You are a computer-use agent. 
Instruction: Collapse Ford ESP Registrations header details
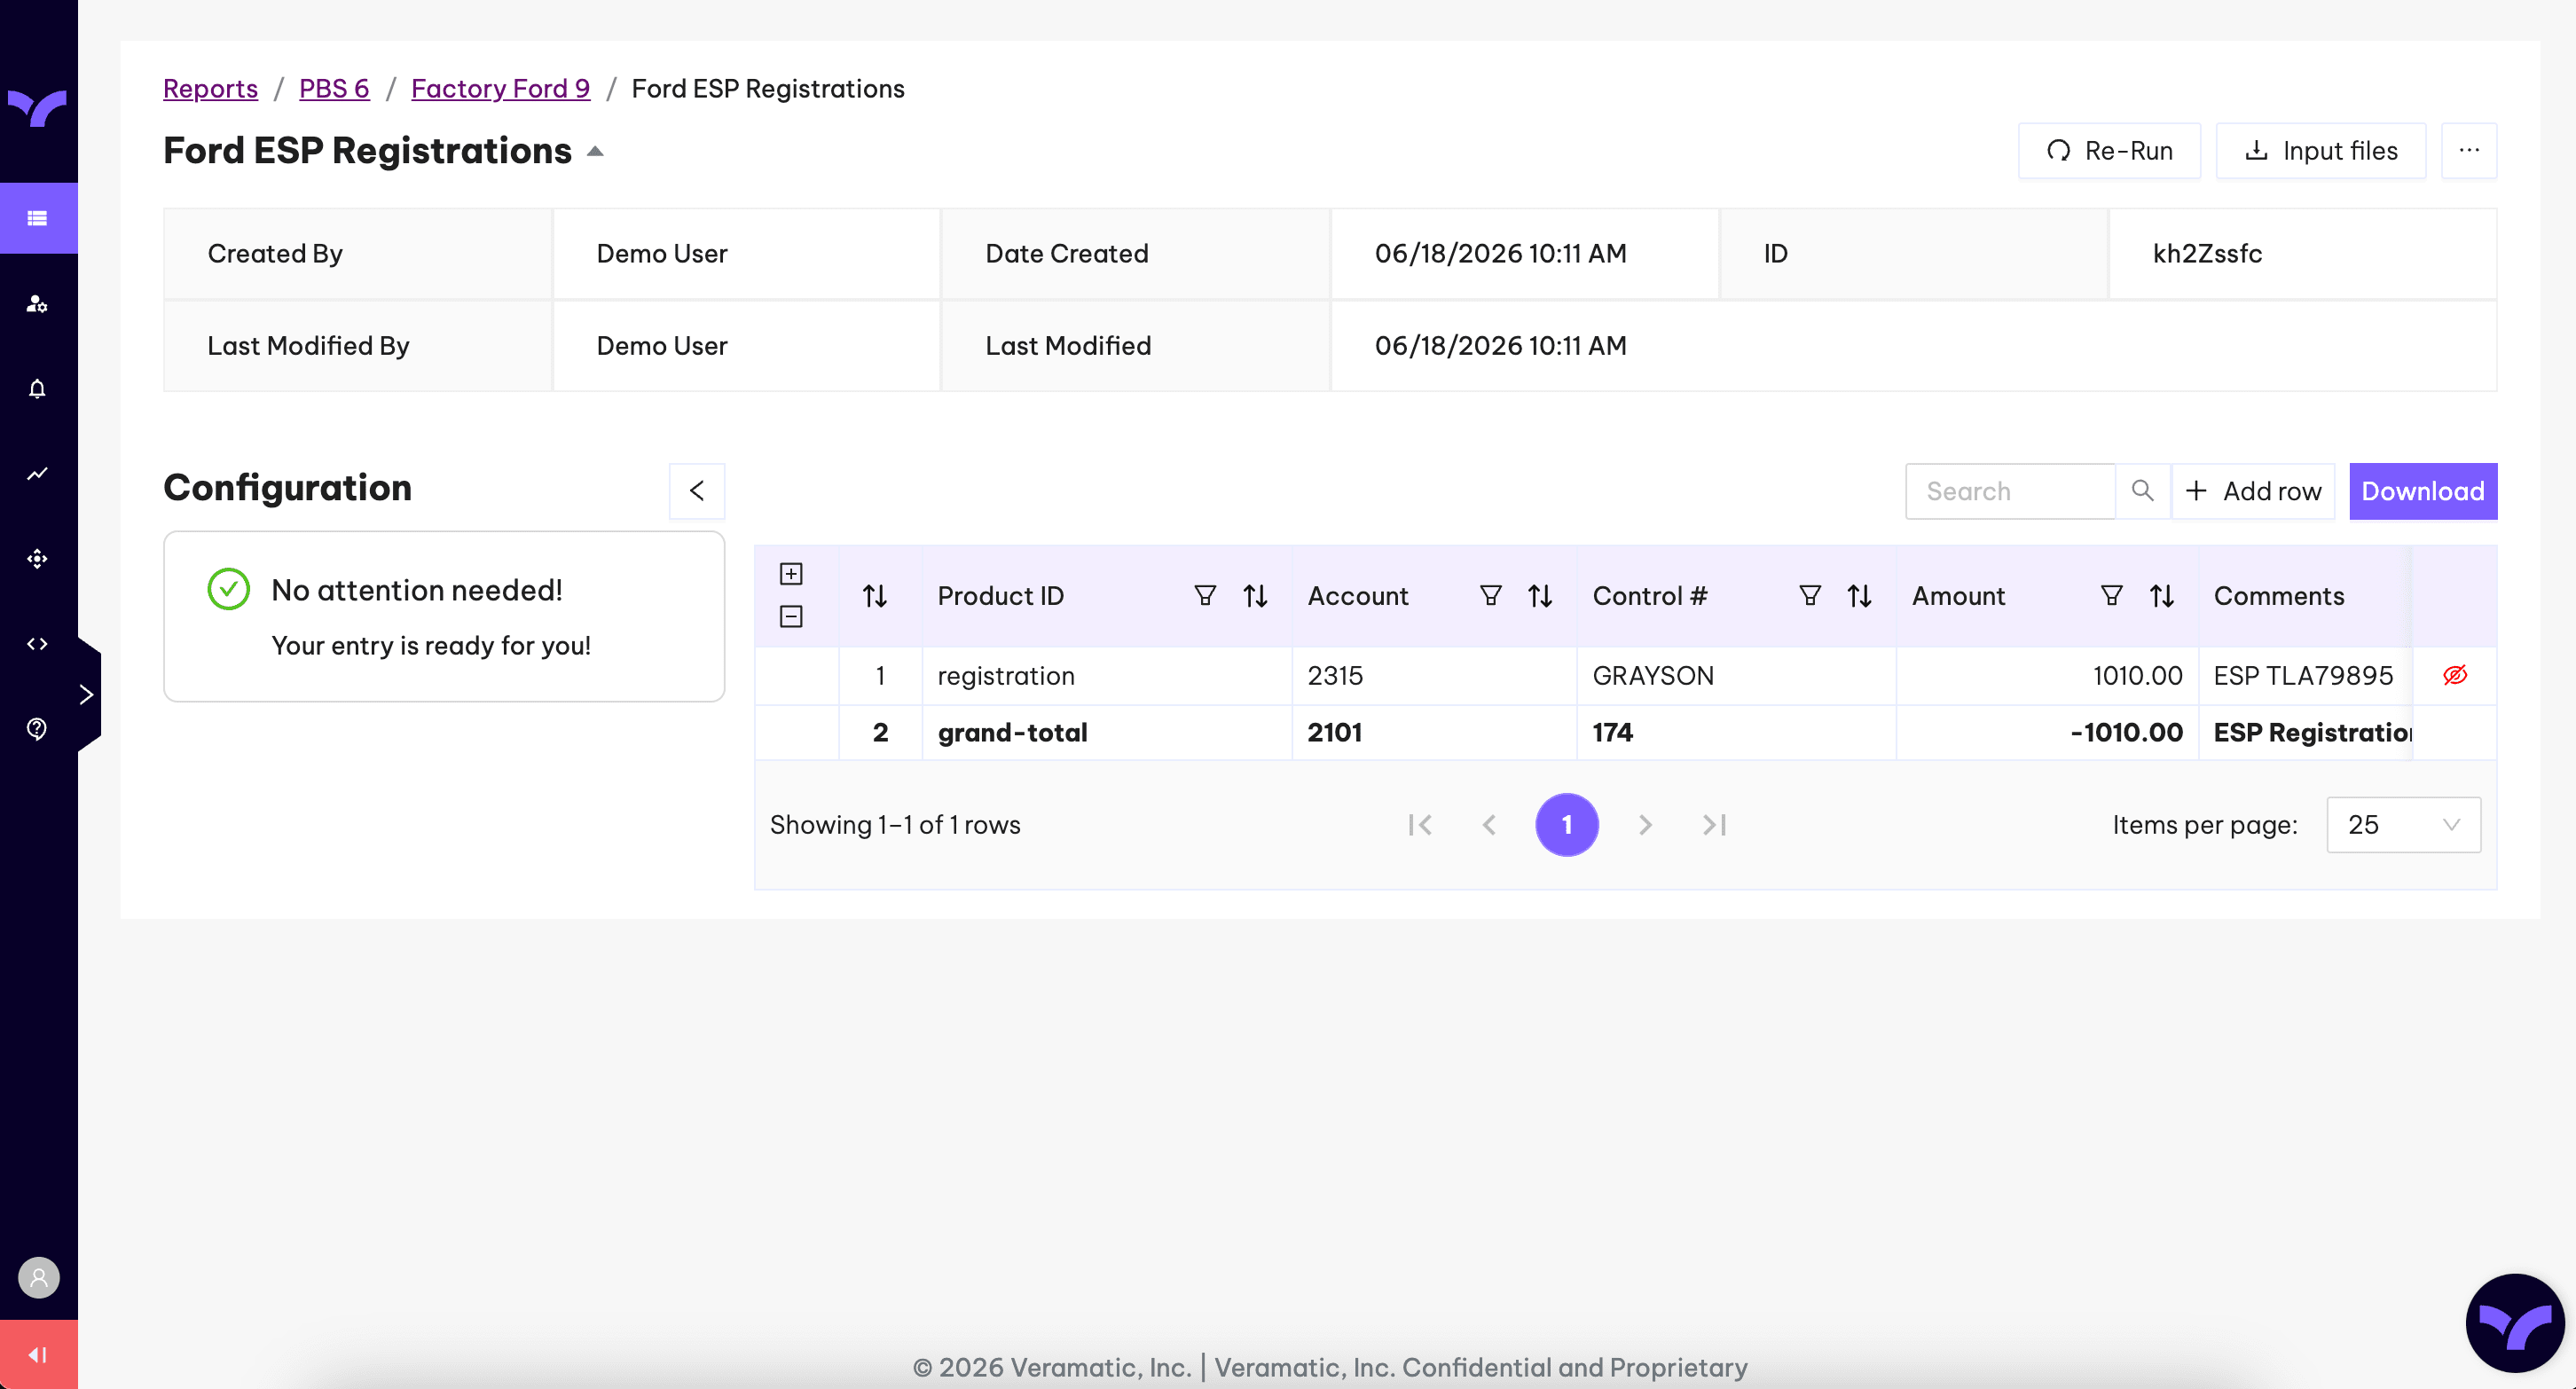point(595,151)
